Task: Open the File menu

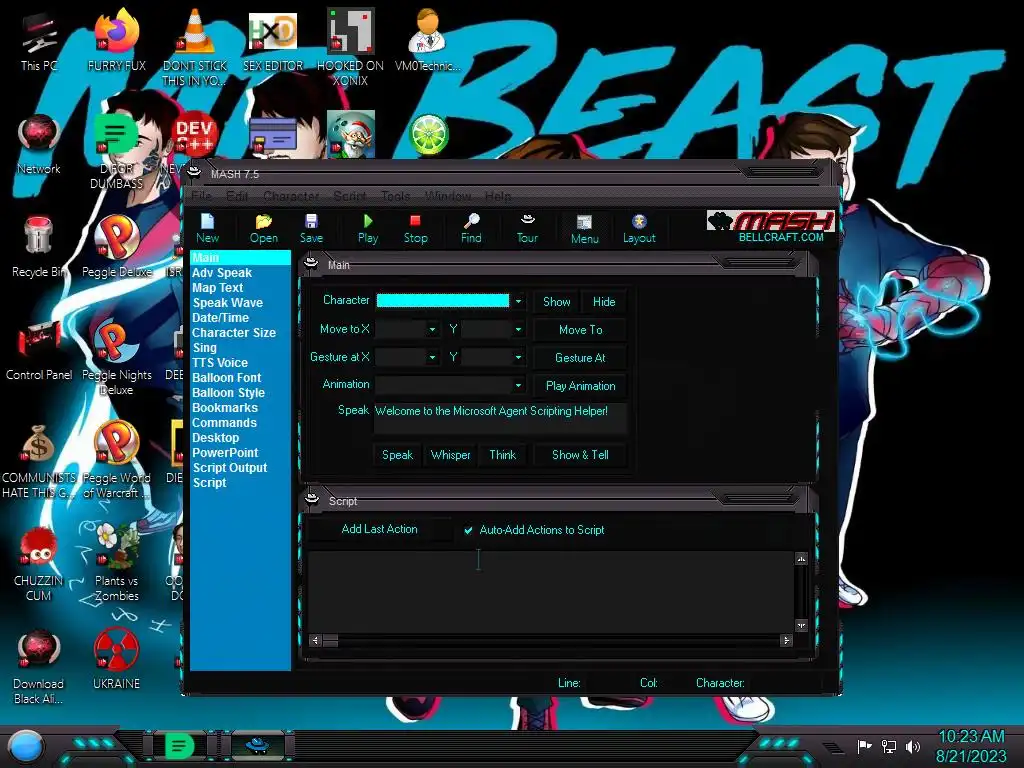Action: pyautogui.click(x=202, y=196)
